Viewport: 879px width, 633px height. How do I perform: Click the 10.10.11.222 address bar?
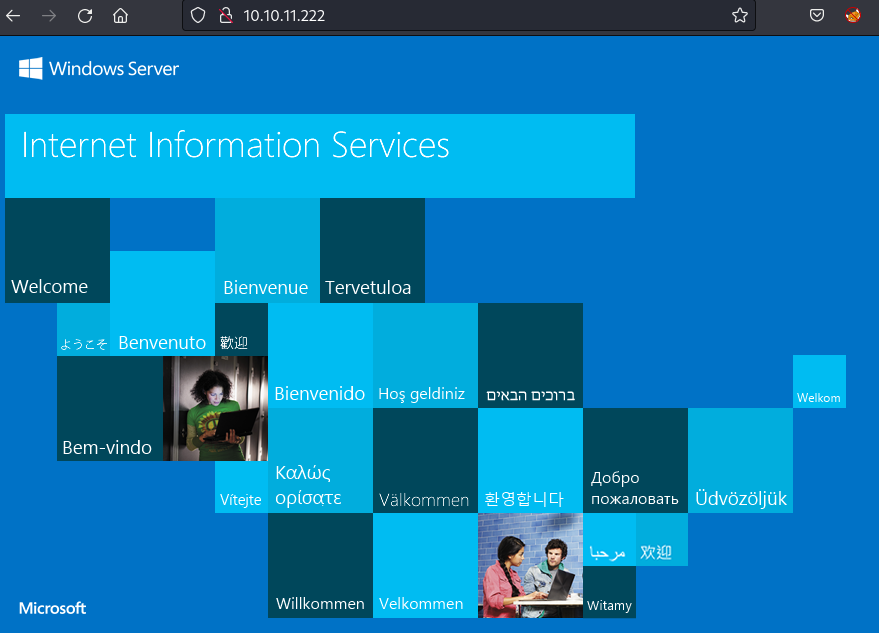coord(450,16)
